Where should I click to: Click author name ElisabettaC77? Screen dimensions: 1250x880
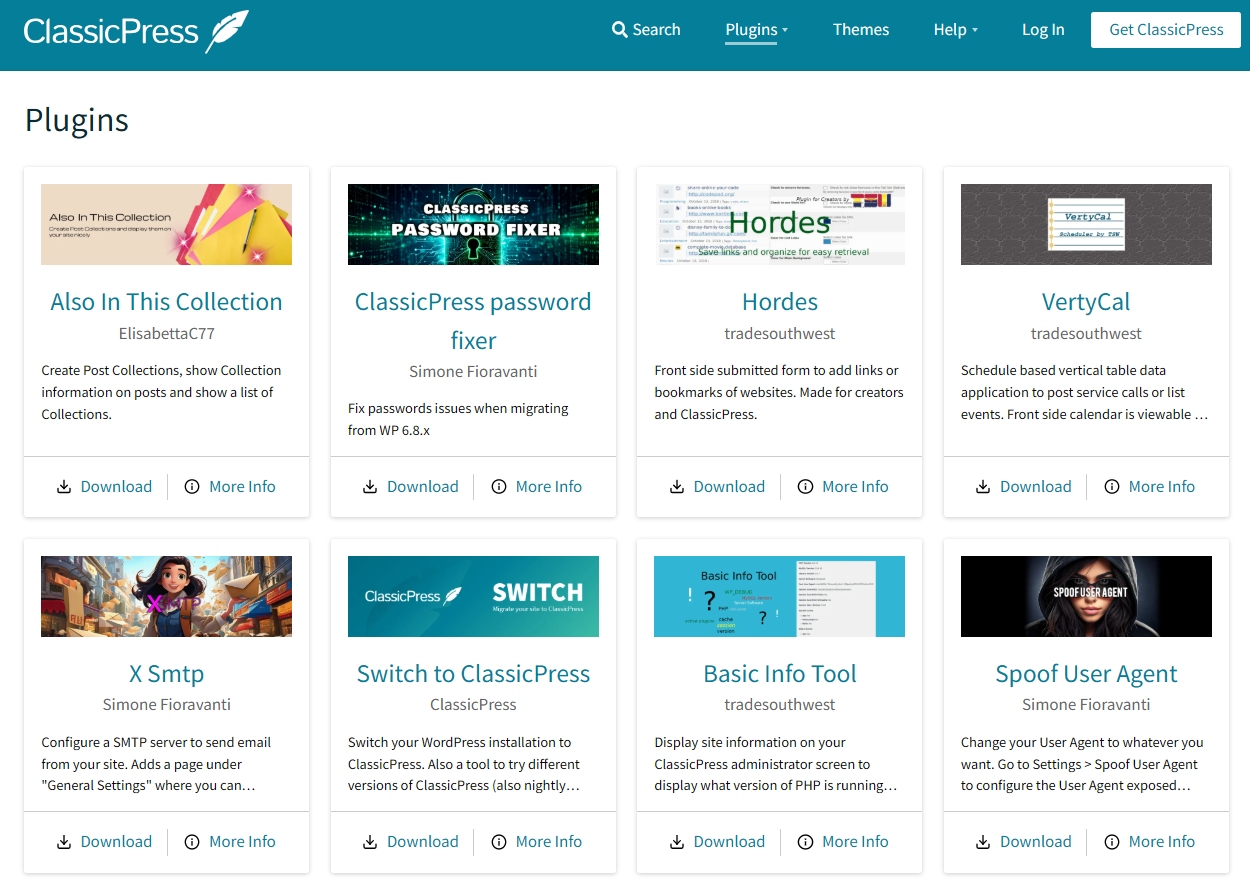coord(166,333)
